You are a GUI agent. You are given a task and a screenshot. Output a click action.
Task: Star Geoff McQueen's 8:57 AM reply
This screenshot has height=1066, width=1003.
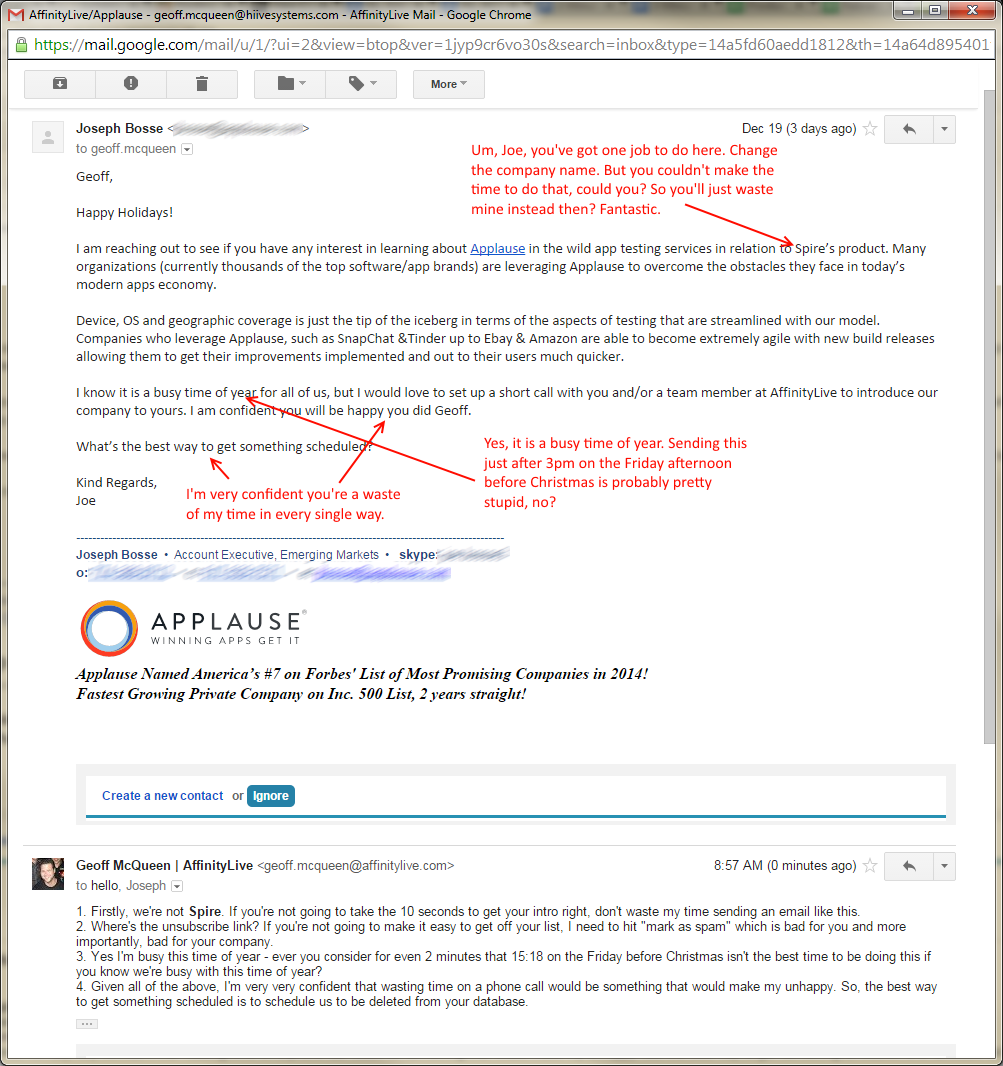point(870,866)
